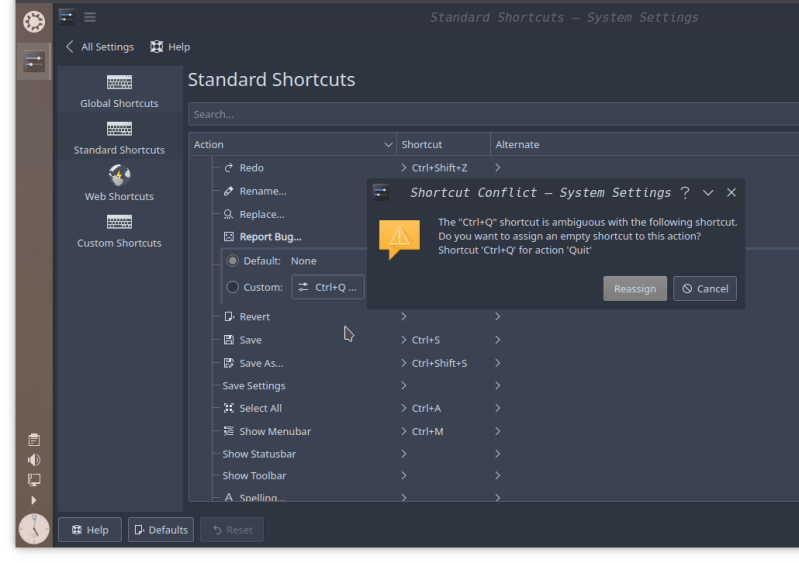Open the clipboard tray icon
The width and height of the screenshot is (799, 563).
[34, 440]
